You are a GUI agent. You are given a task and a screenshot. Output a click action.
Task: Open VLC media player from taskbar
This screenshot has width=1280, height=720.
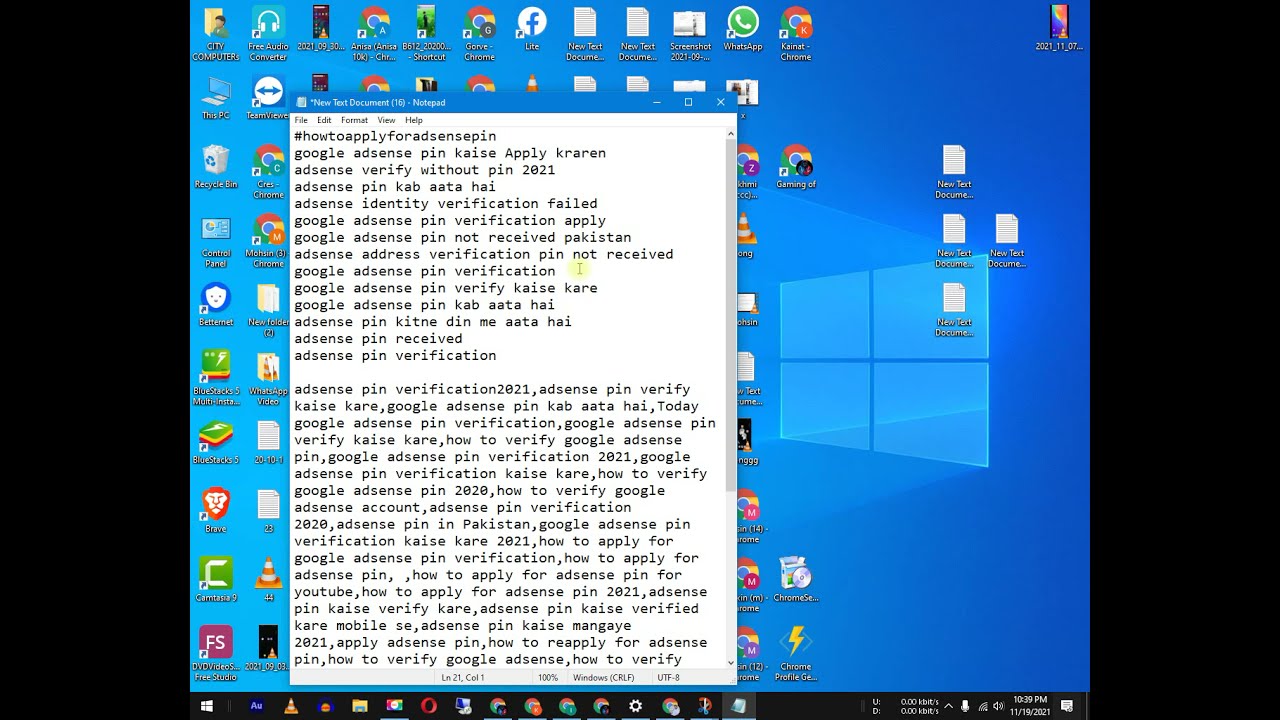coord(291,706)
